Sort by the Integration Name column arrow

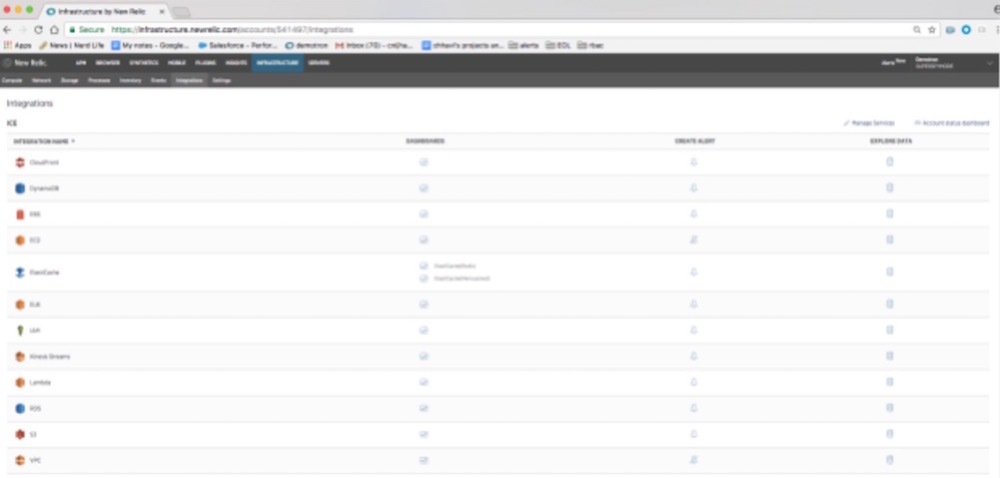tap(73, 141)
